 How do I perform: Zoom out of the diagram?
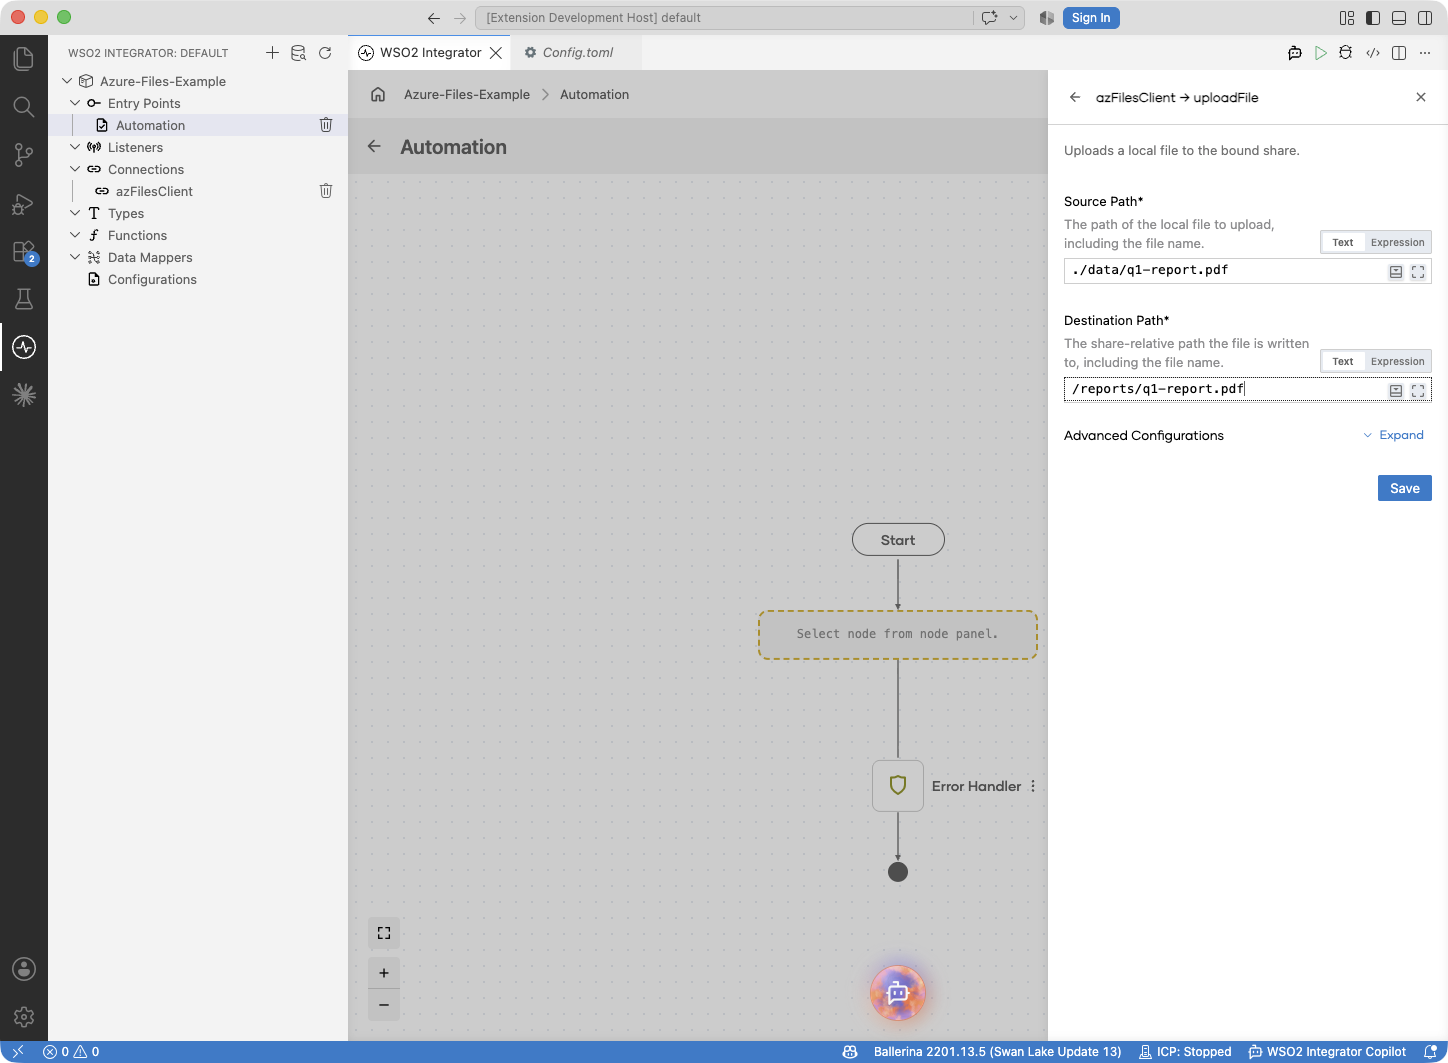(384, 1005)
